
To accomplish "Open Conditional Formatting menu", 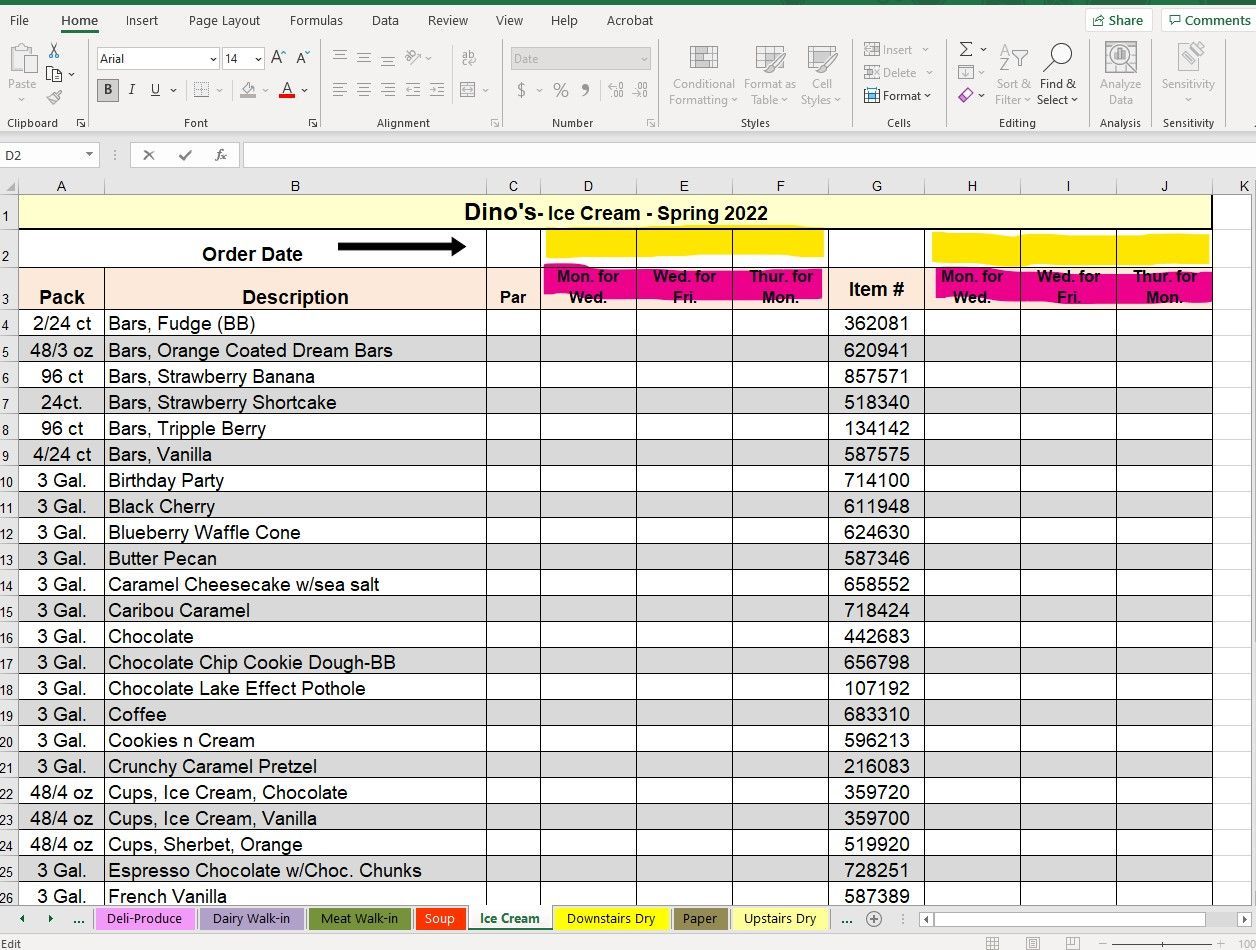I will pos(704,75).
